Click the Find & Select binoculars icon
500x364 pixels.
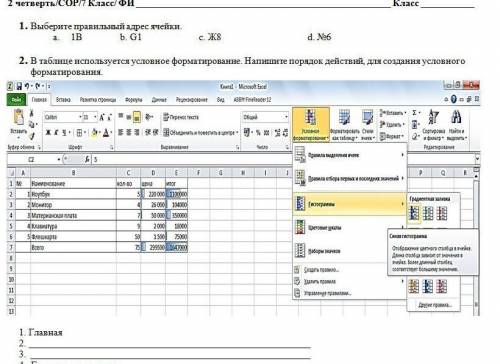456,125
